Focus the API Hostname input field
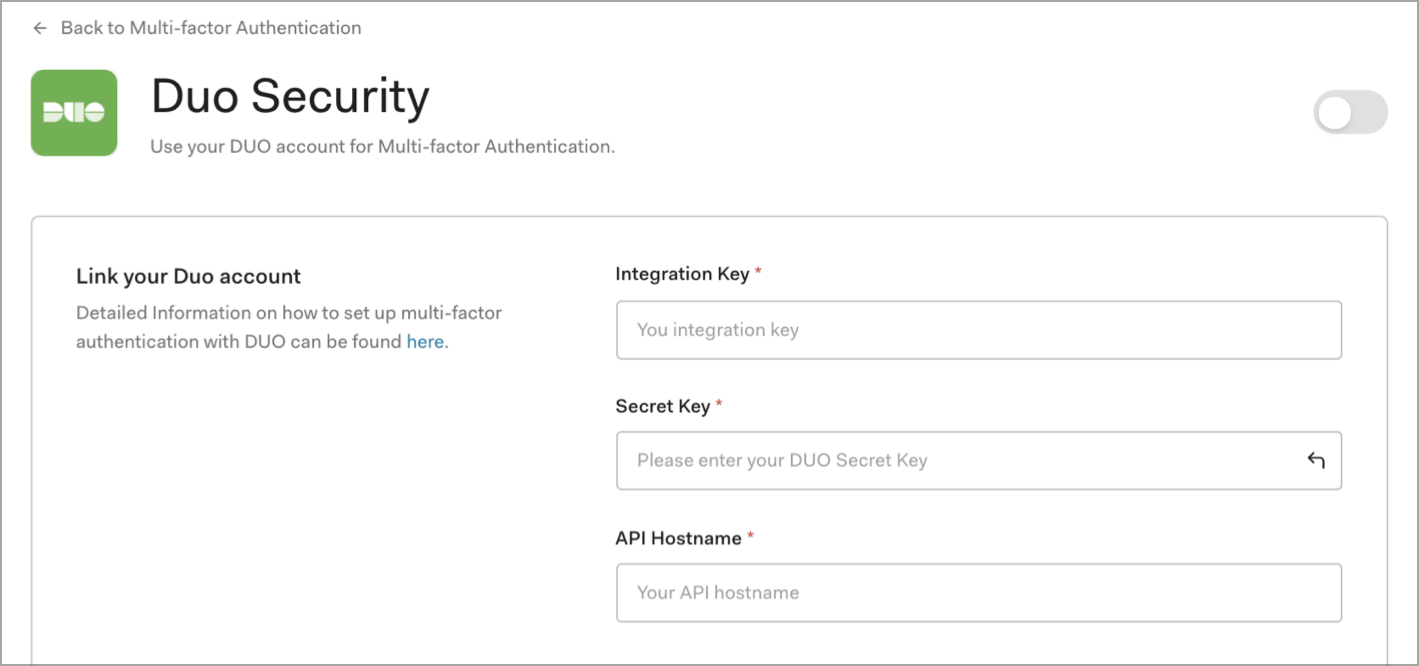 pyautogui.click(x=979, y=593)
